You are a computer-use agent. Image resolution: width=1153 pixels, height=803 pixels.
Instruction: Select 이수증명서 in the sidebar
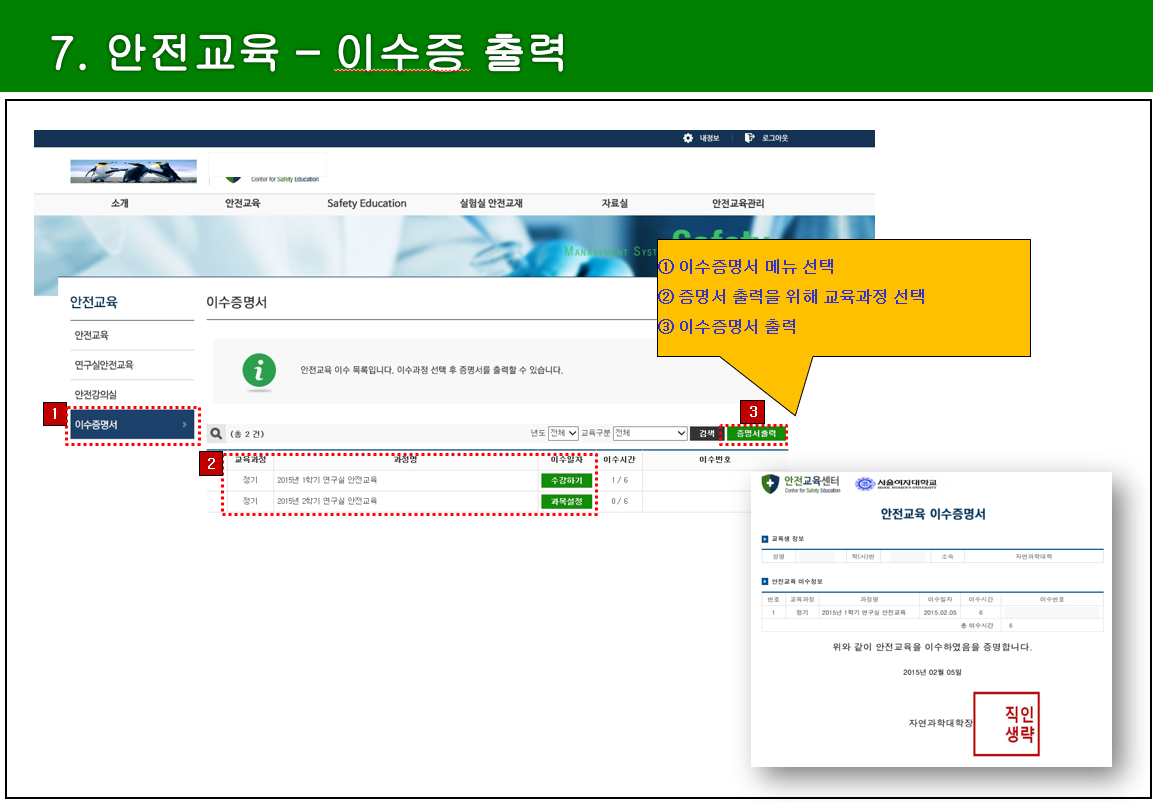coord(132,425)
